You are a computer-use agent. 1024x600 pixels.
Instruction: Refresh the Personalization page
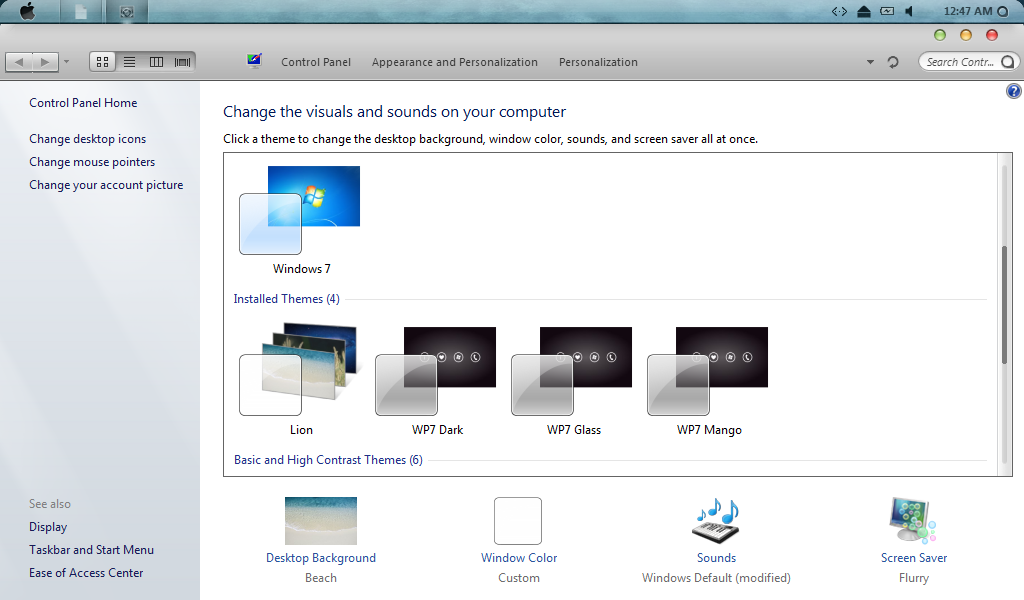click(893, 62)
